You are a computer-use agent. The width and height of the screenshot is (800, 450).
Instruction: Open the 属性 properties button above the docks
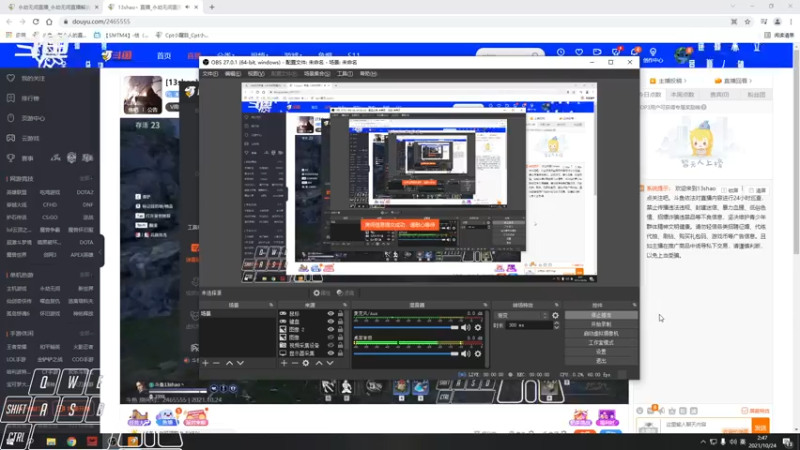coord(322,293)
